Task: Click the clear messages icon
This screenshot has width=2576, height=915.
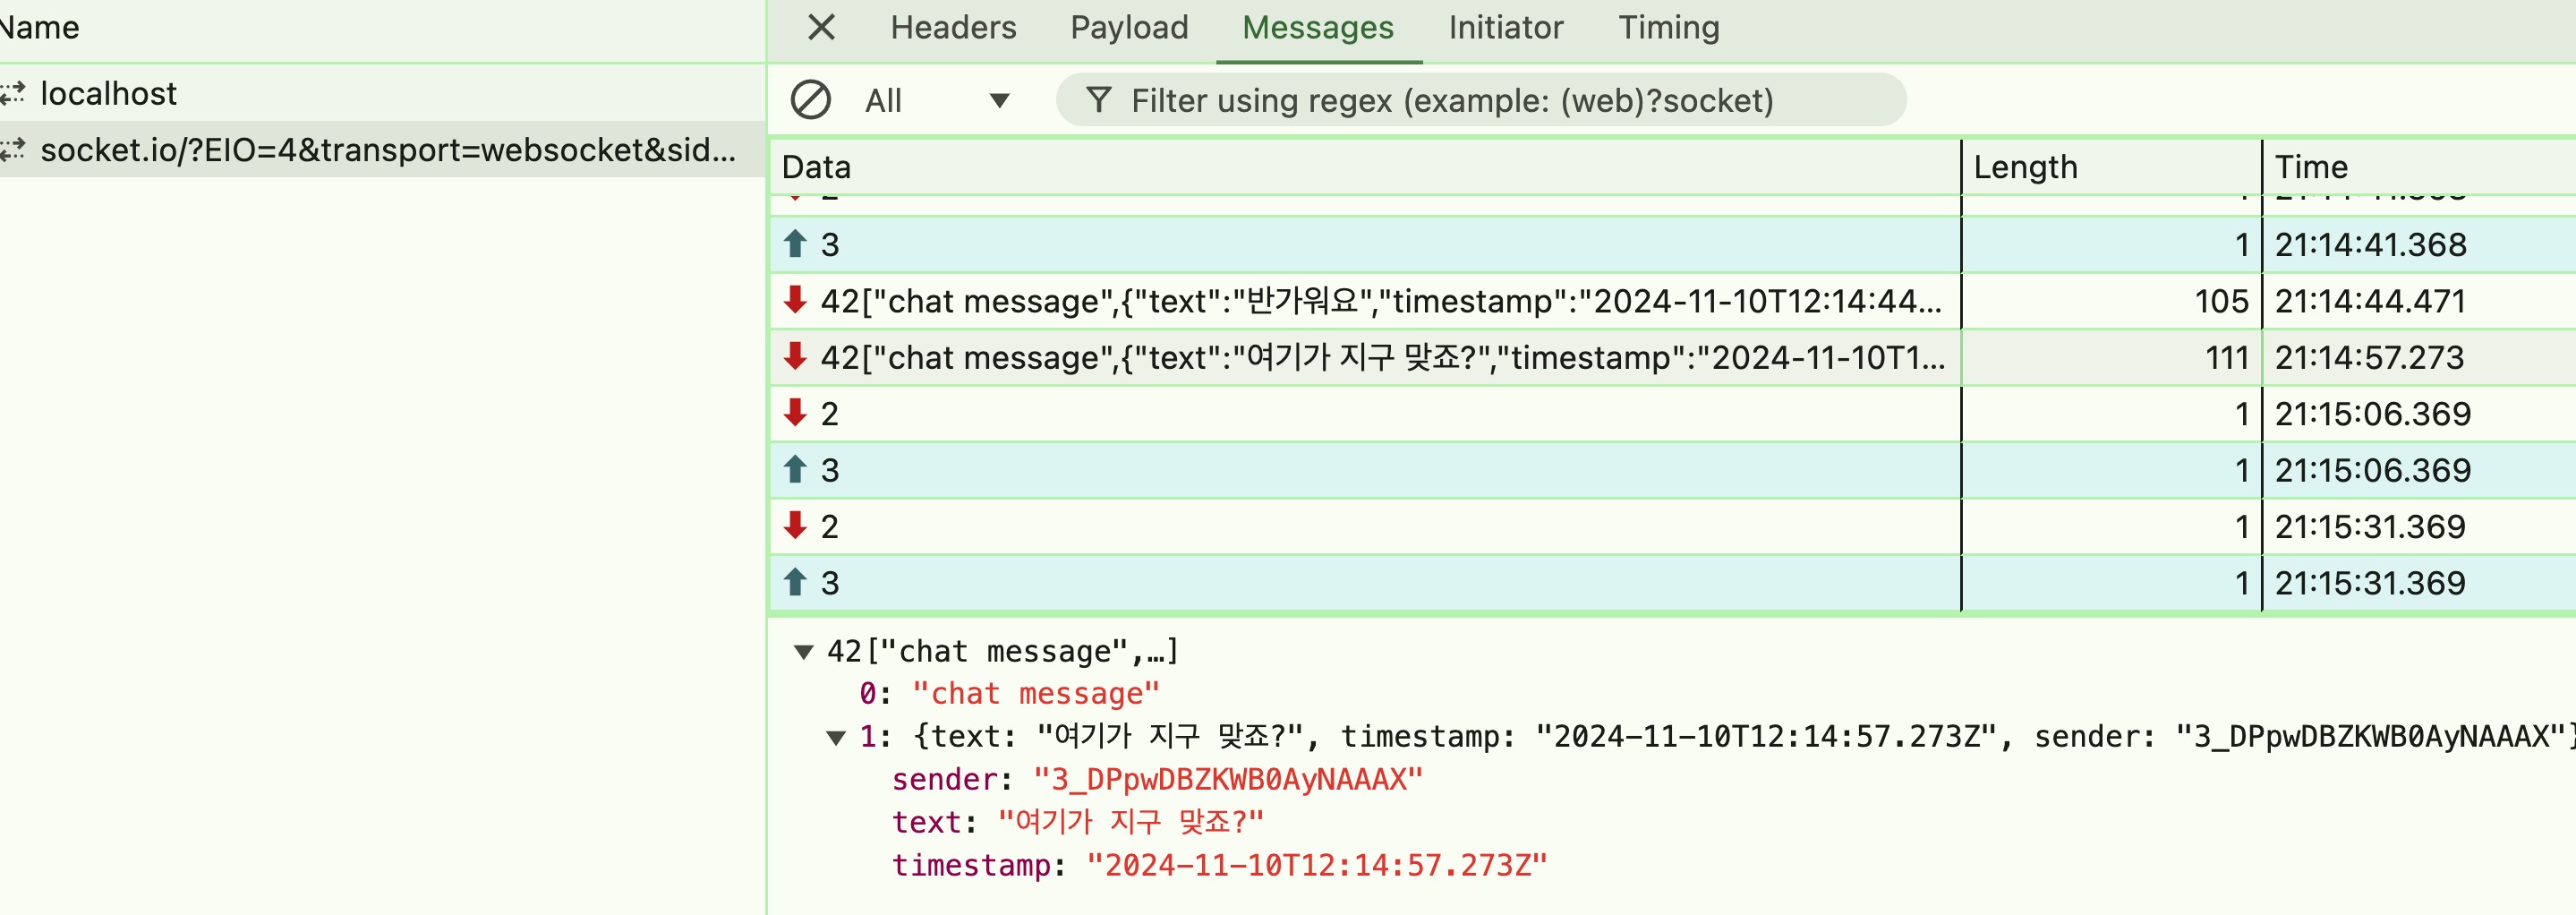Action: [810, 100]
